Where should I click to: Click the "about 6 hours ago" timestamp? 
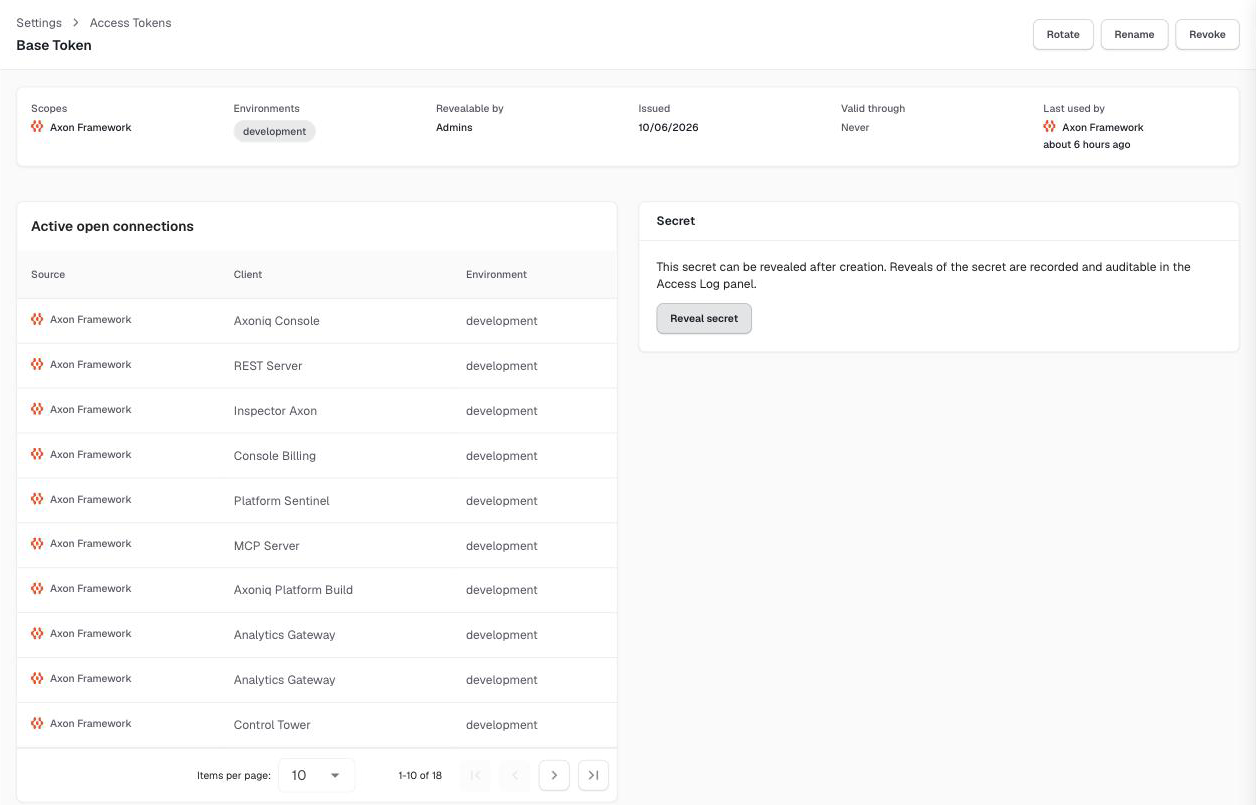(1087, 144)
